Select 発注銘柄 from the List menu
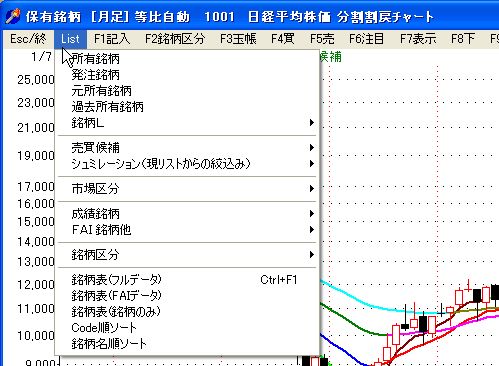Screen dimensions: 499x366 coord(187,75)
